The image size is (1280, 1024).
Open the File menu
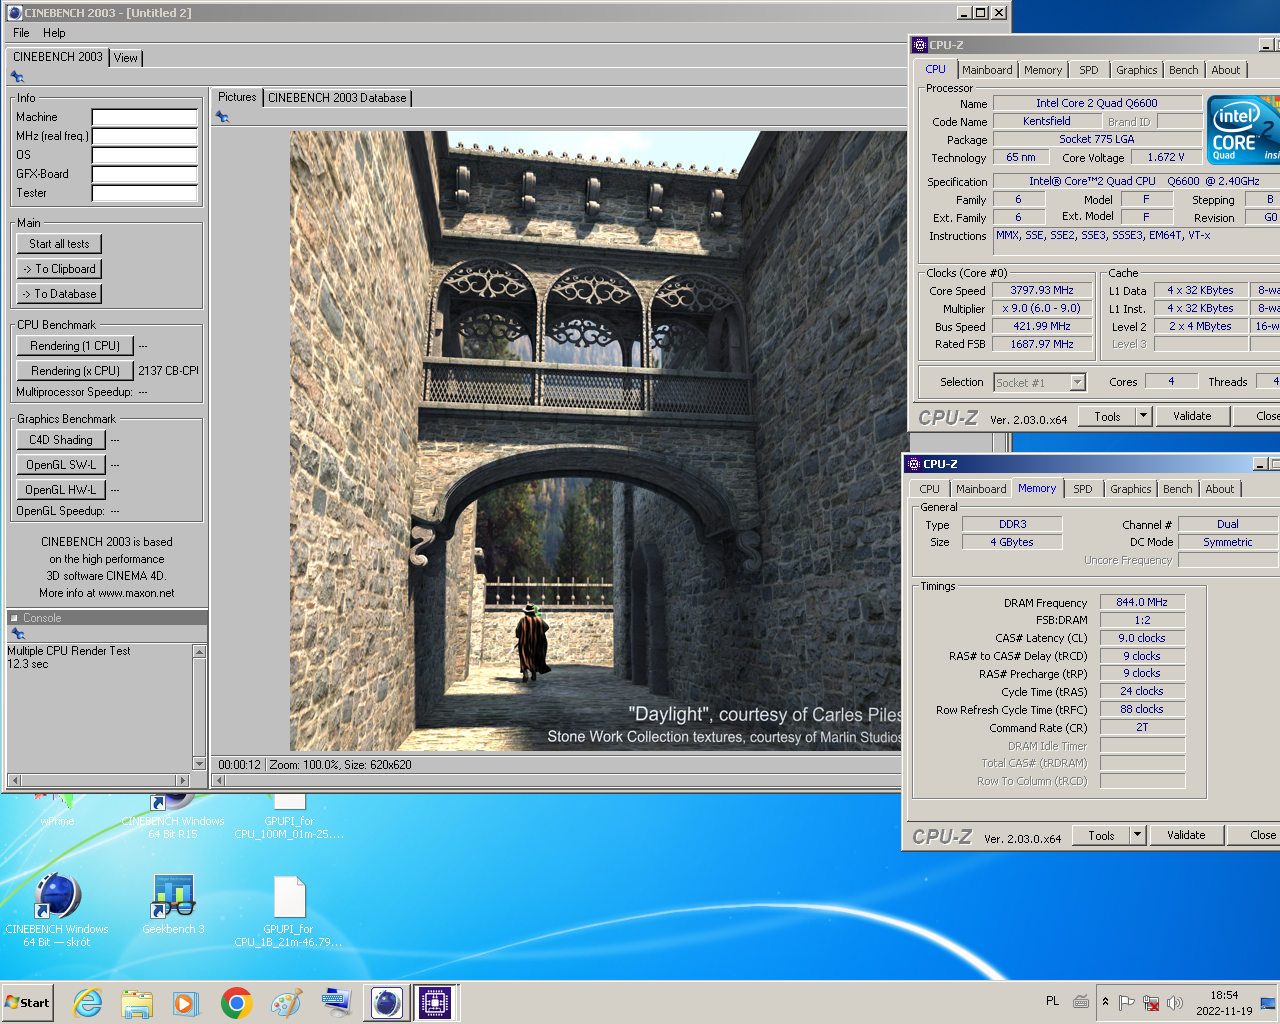[x=21, y=33]
